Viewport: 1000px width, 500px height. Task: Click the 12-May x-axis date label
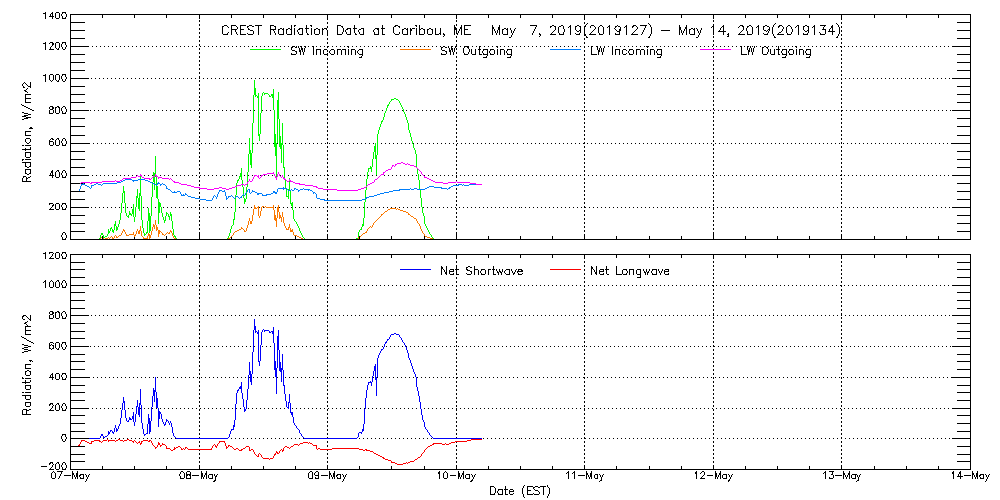click(x=713, y=476)
